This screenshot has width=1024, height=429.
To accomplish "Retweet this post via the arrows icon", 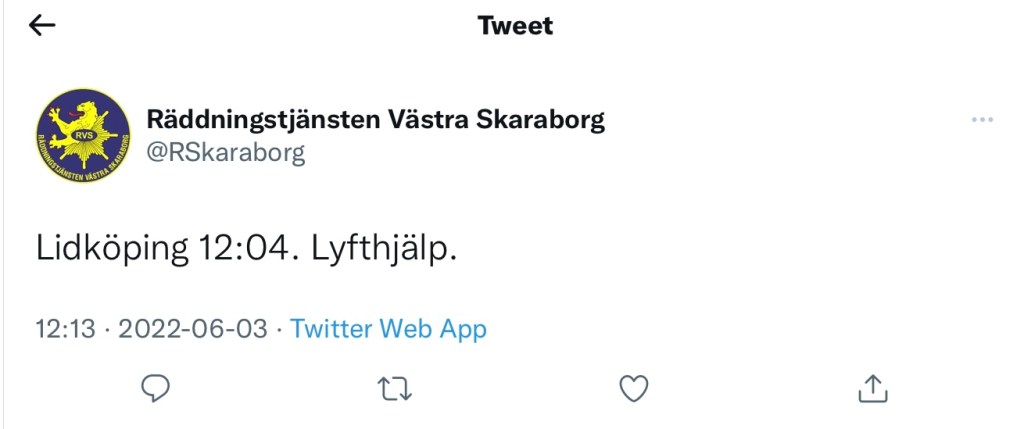I will (x=395, y=388).
